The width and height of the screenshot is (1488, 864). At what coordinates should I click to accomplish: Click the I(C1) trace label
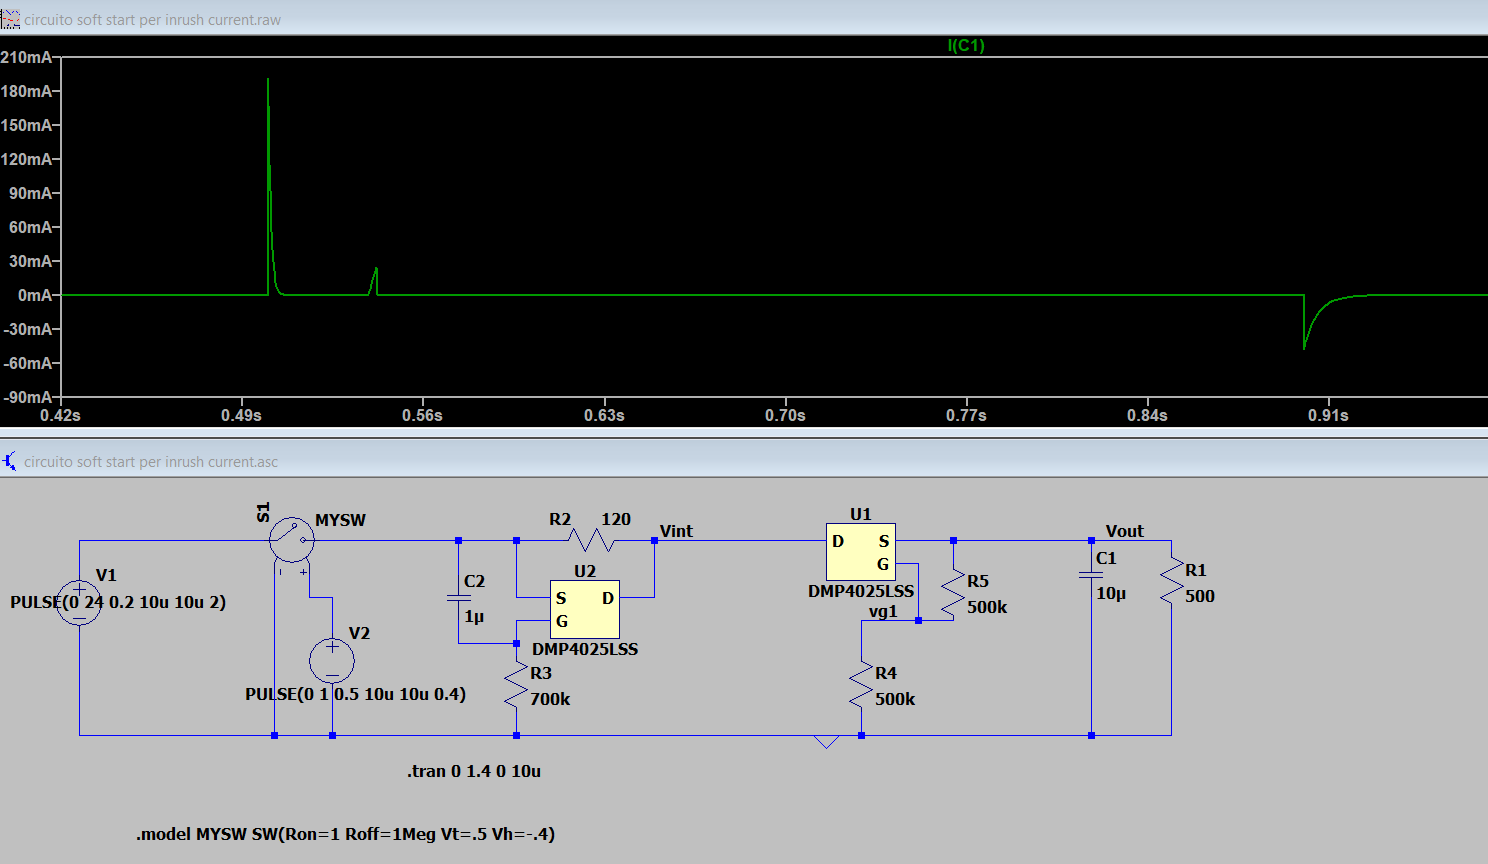click(966, 46)
